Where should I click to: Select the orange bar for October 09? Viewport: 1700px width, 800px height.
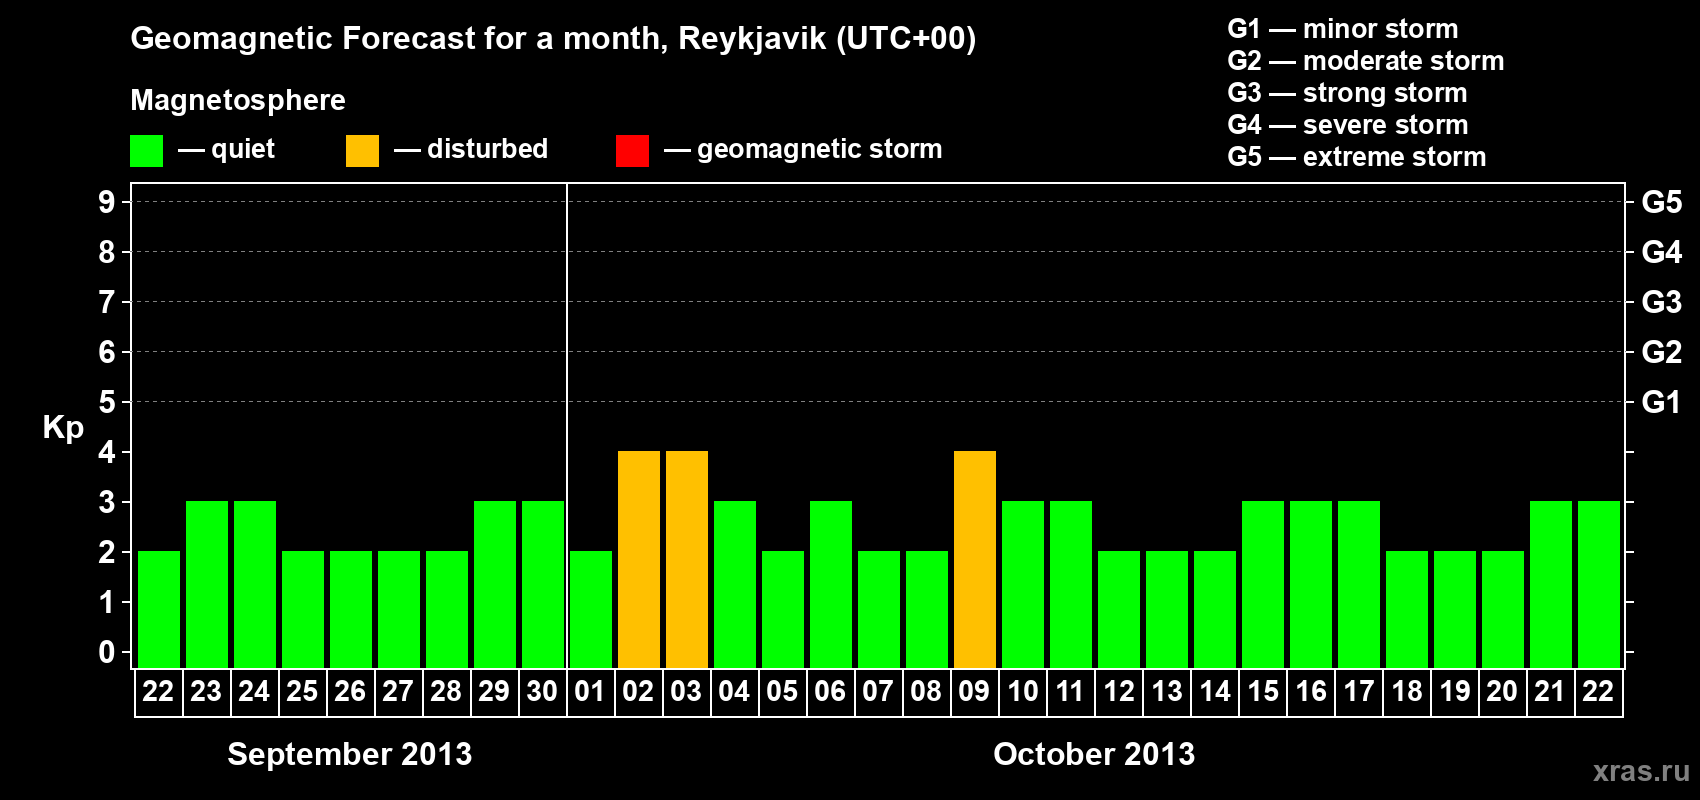click(x=975, y=559)
